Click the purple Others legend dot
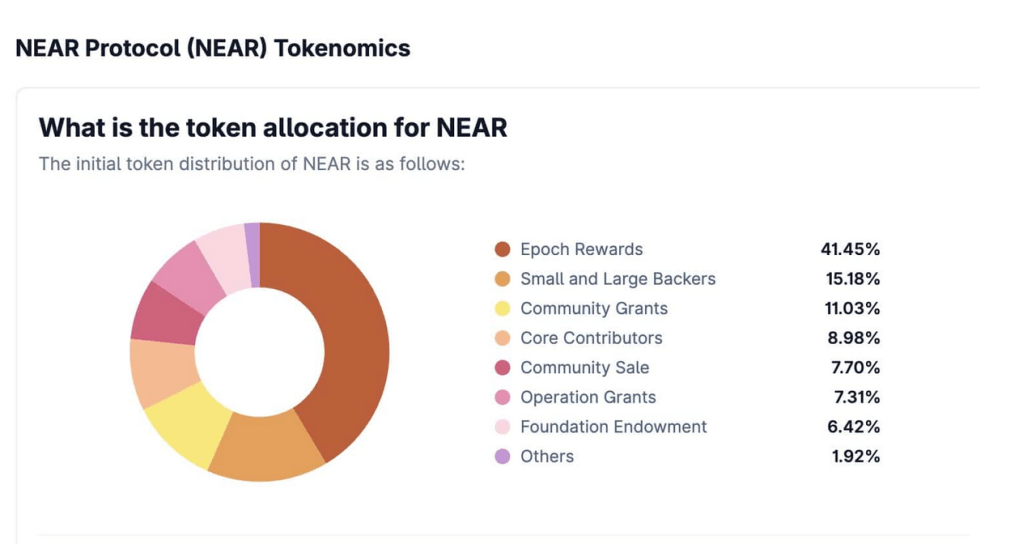 point(502,456)
